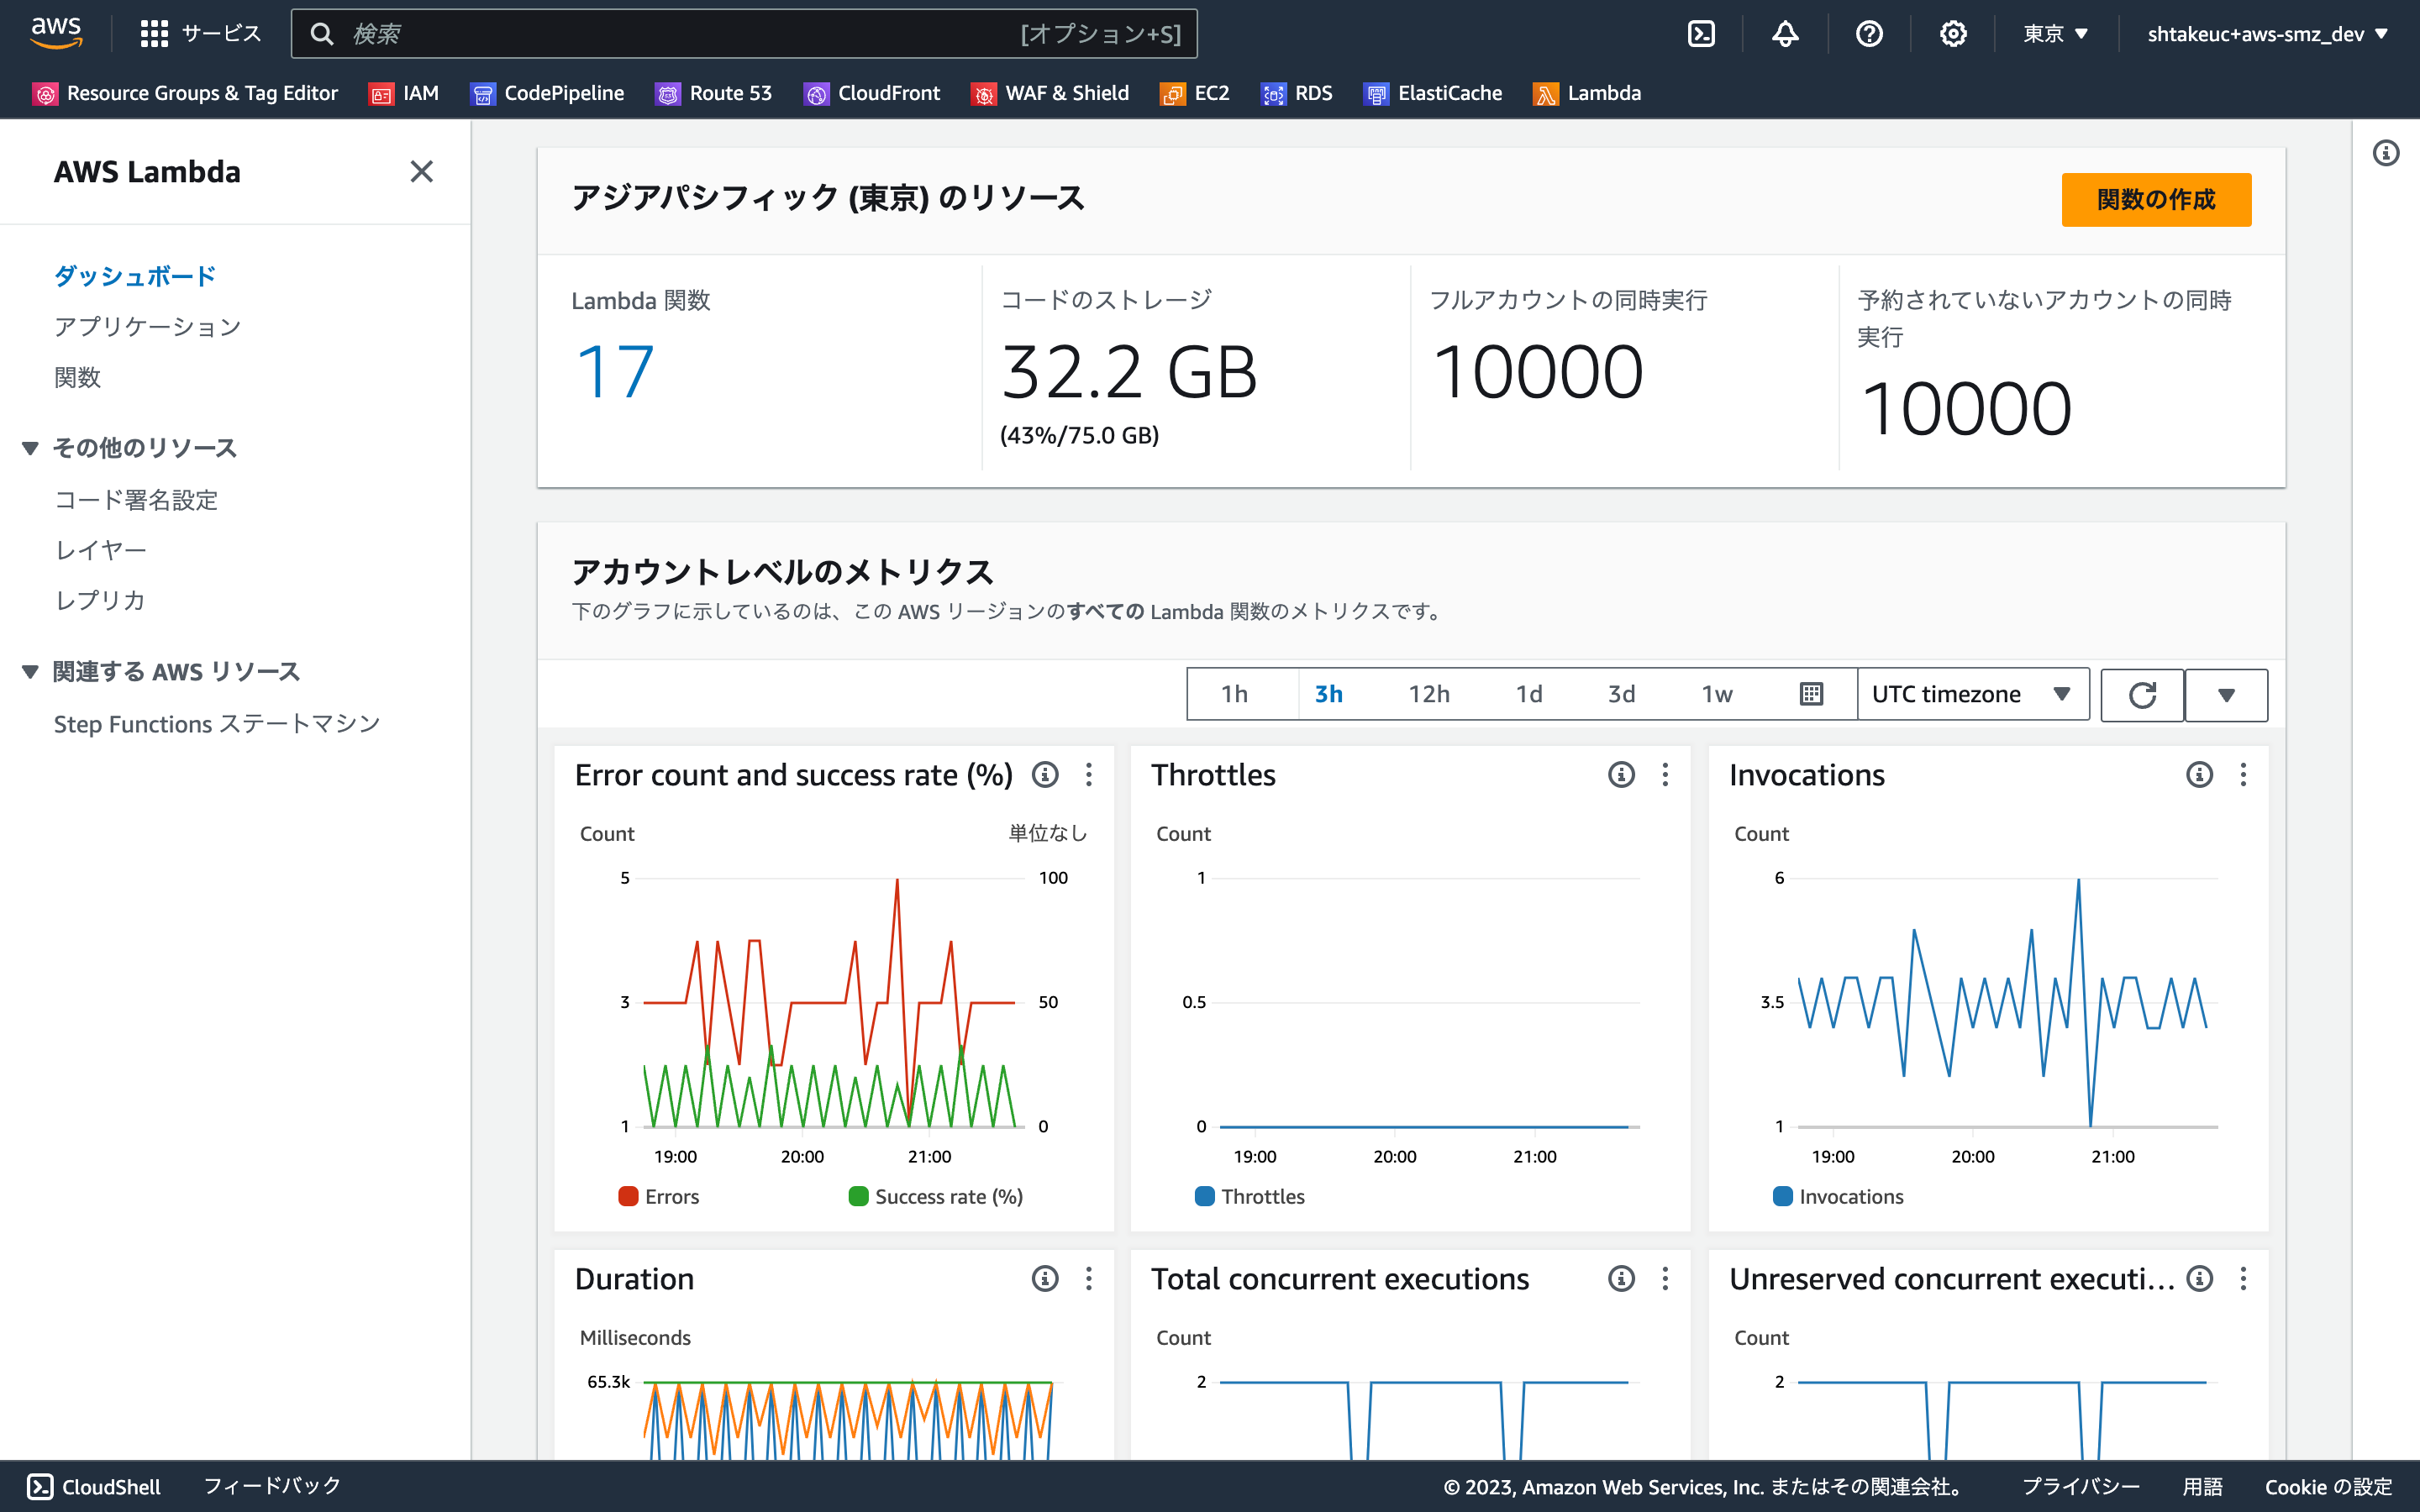Select the 1h time range
Viewport: 2420px width, 1512px height.
[x=1235, y=694]
